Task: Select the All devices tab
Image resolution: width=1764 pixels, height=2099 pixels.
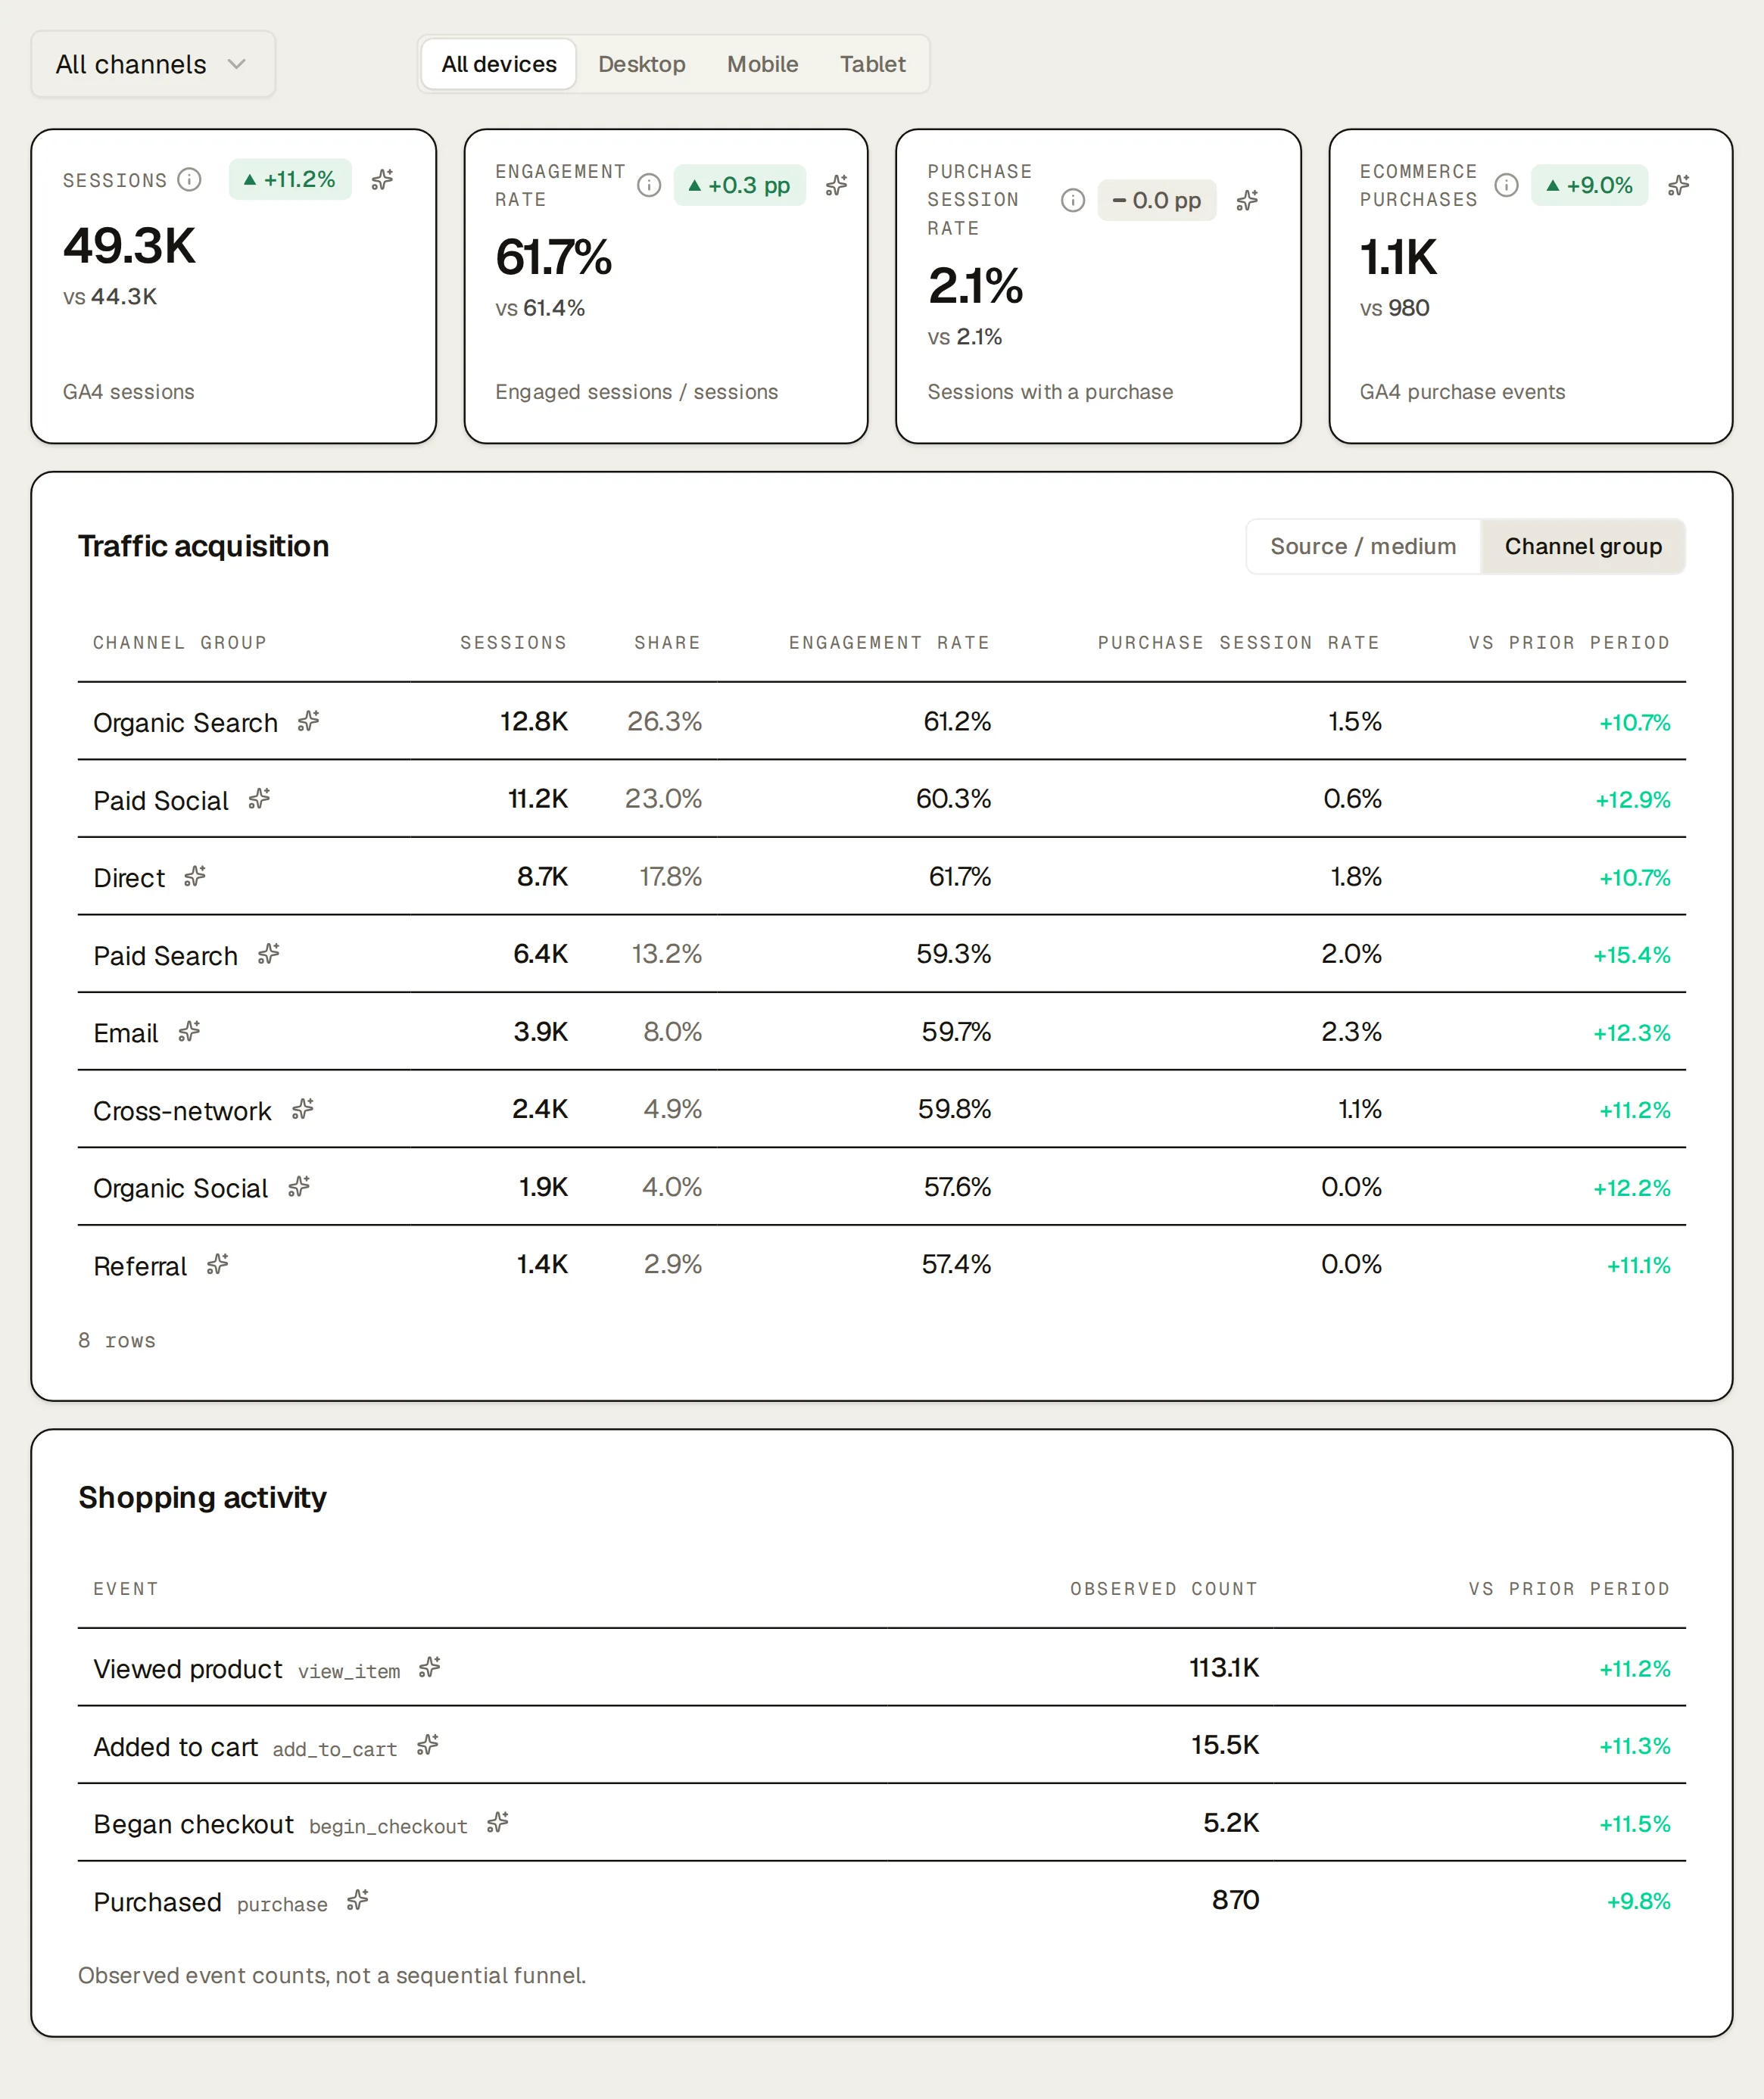Action: pyautogui.click(x=499, y=64)
